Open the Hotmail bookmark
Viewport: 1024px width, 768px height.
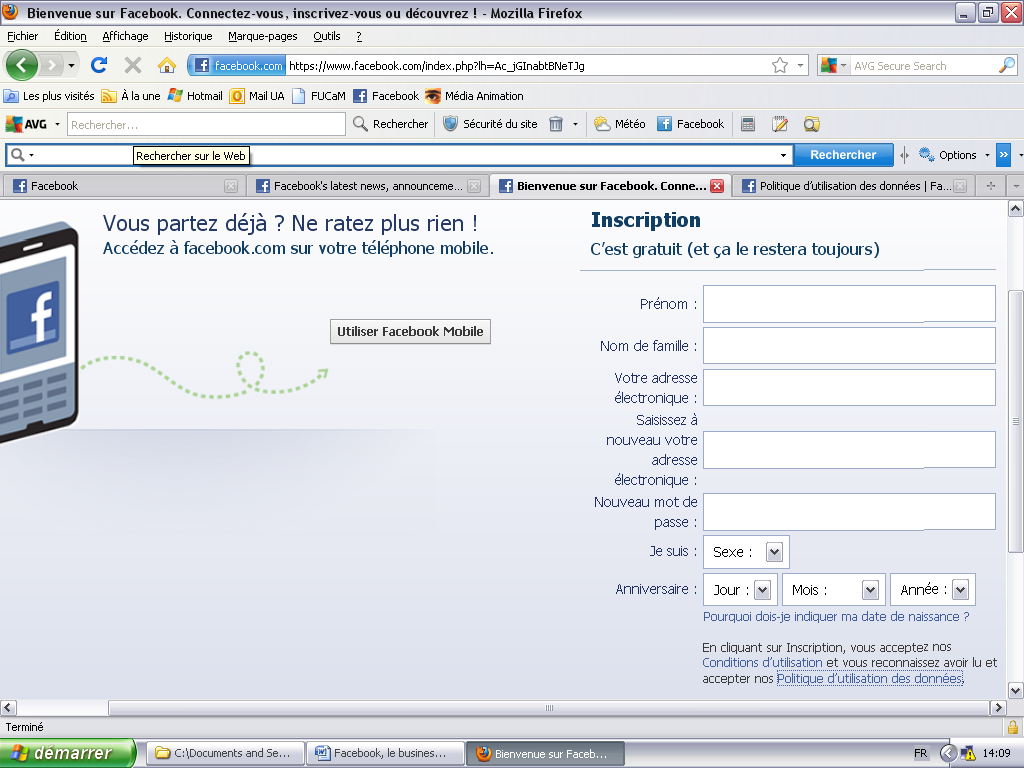click(195, 96)
